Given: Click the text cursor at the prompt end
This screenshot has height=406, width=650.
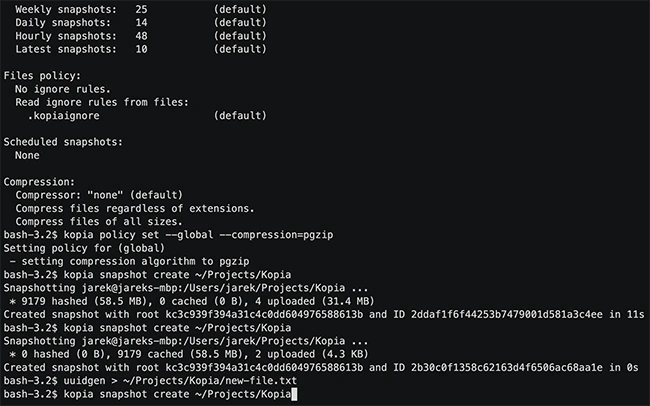Looking at the screenshot, I should click(296, 397).
